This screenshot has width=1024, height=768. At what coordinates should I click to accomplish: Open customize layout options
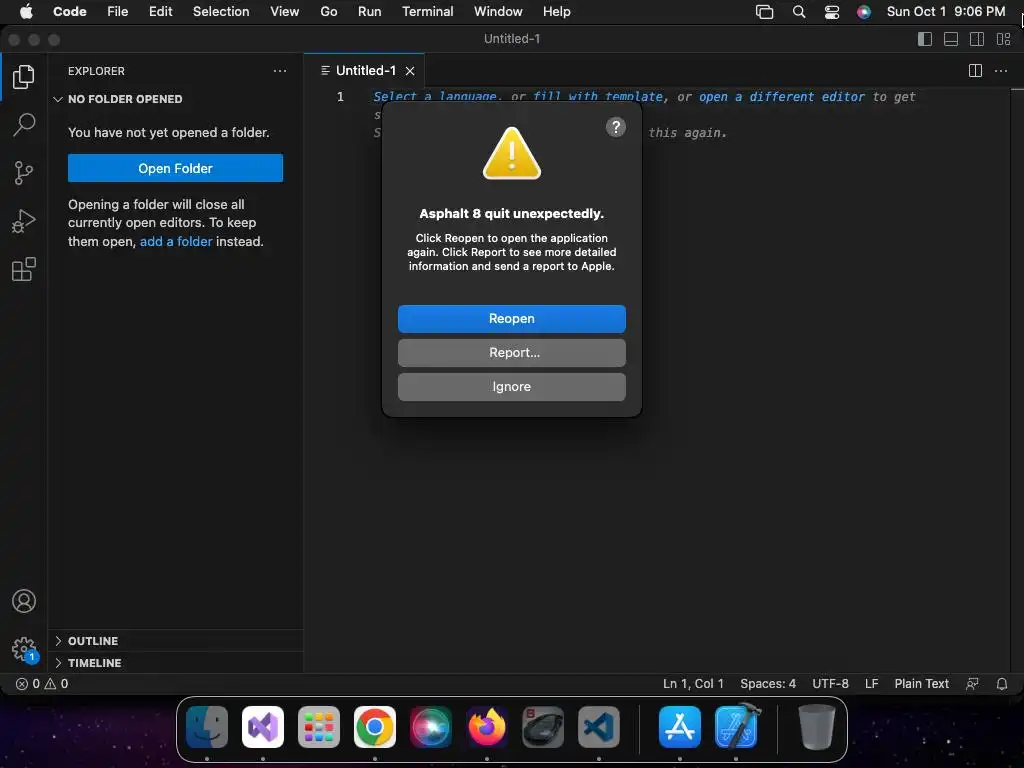(x=1003, y=39)
